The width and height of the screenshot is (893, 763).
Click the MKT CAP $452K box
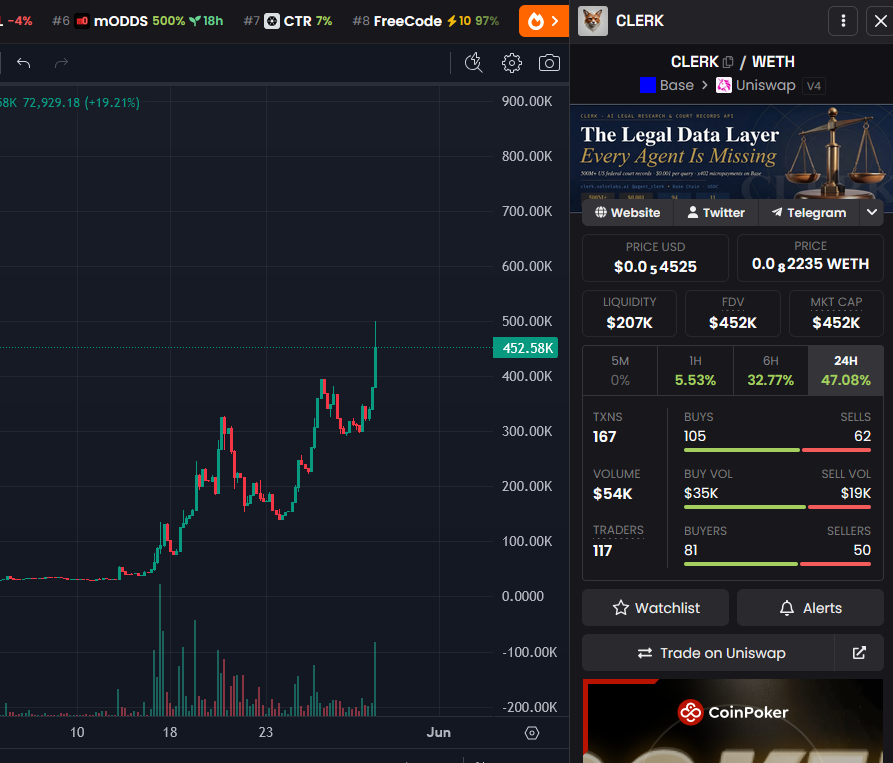click(836, 313)
